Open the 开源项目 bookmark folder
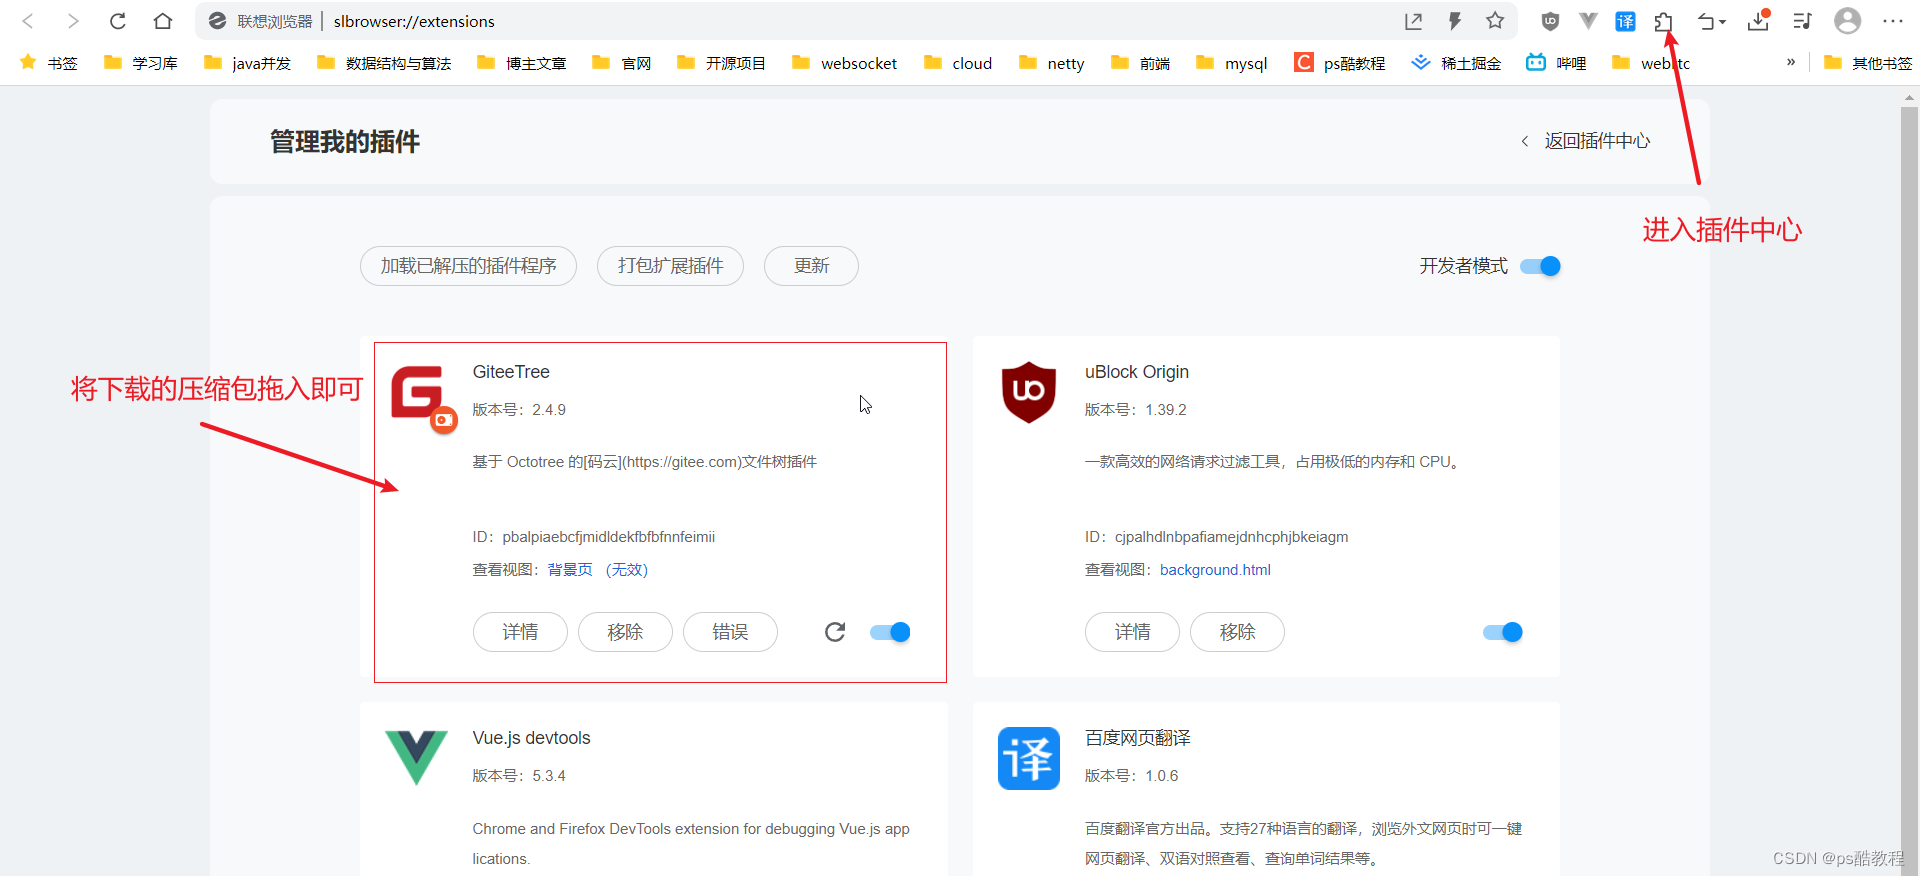The height and width of the screenshot is (876, 1920). 721,63
